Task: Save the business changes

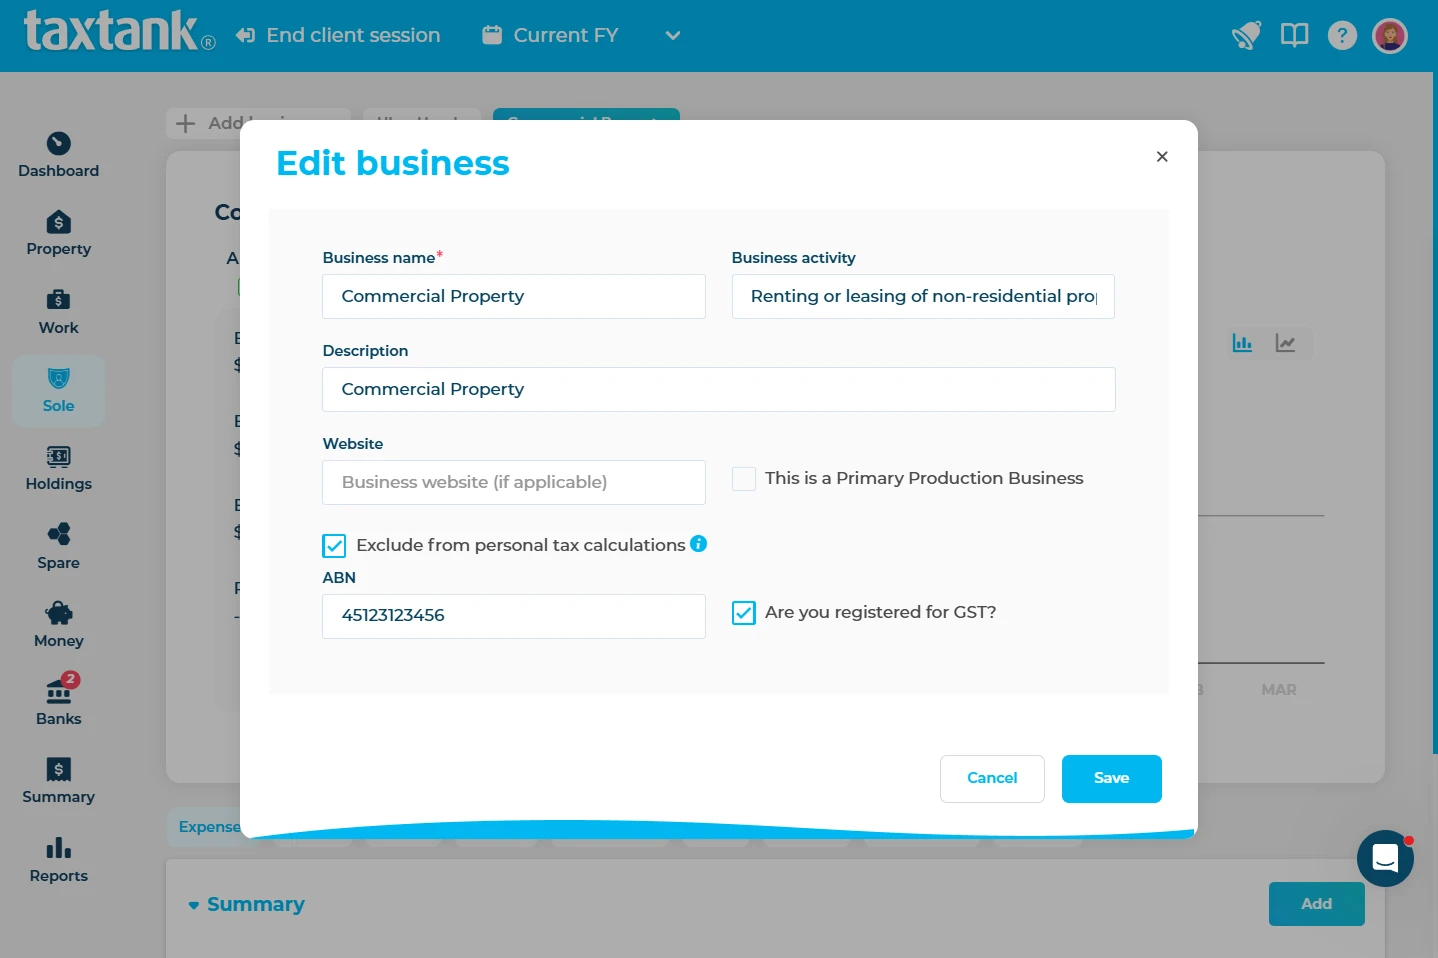Action: pyautogui.click(x=1111, y=778)
